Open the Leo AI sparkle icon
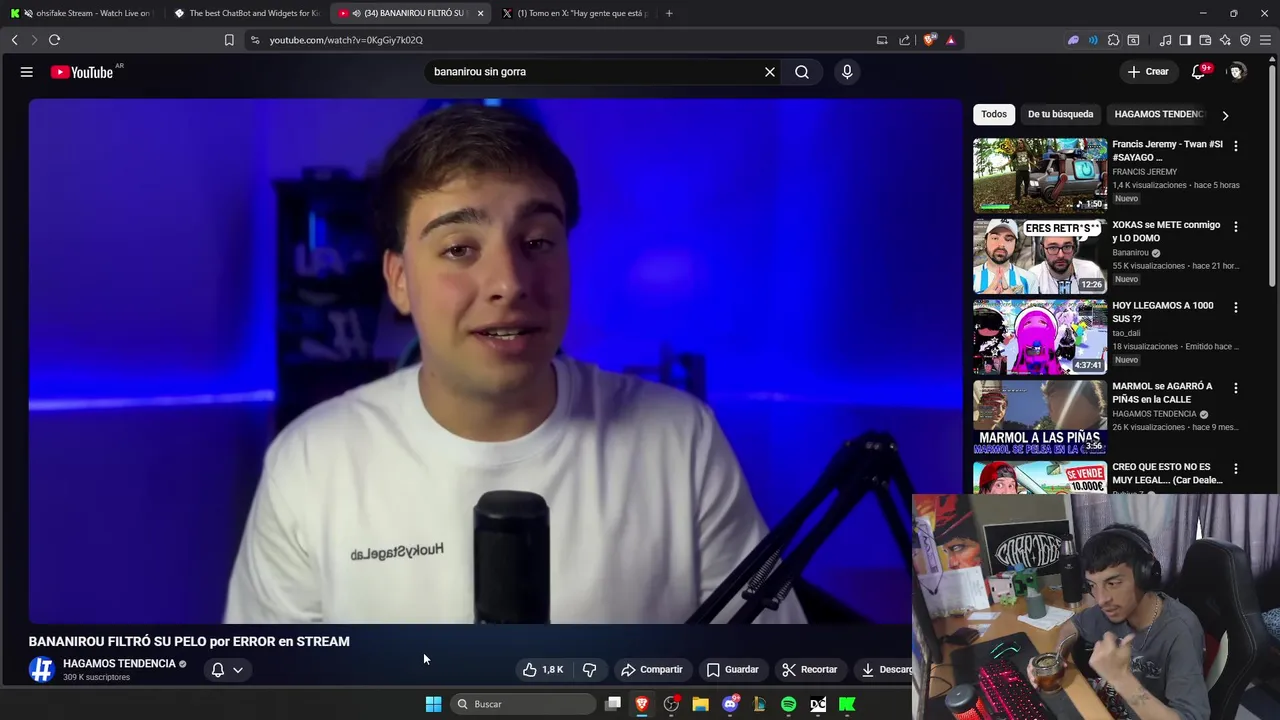The height and width of the screenshot is (720, 1280). click(x=1225, y=40)
